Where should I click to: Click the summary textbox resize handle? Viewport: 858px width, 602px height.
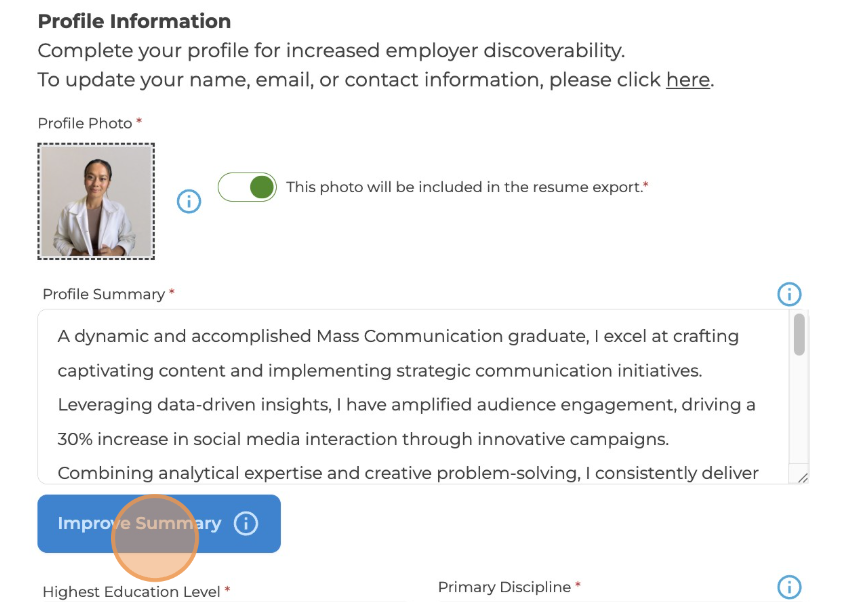[x=801, y=477]
